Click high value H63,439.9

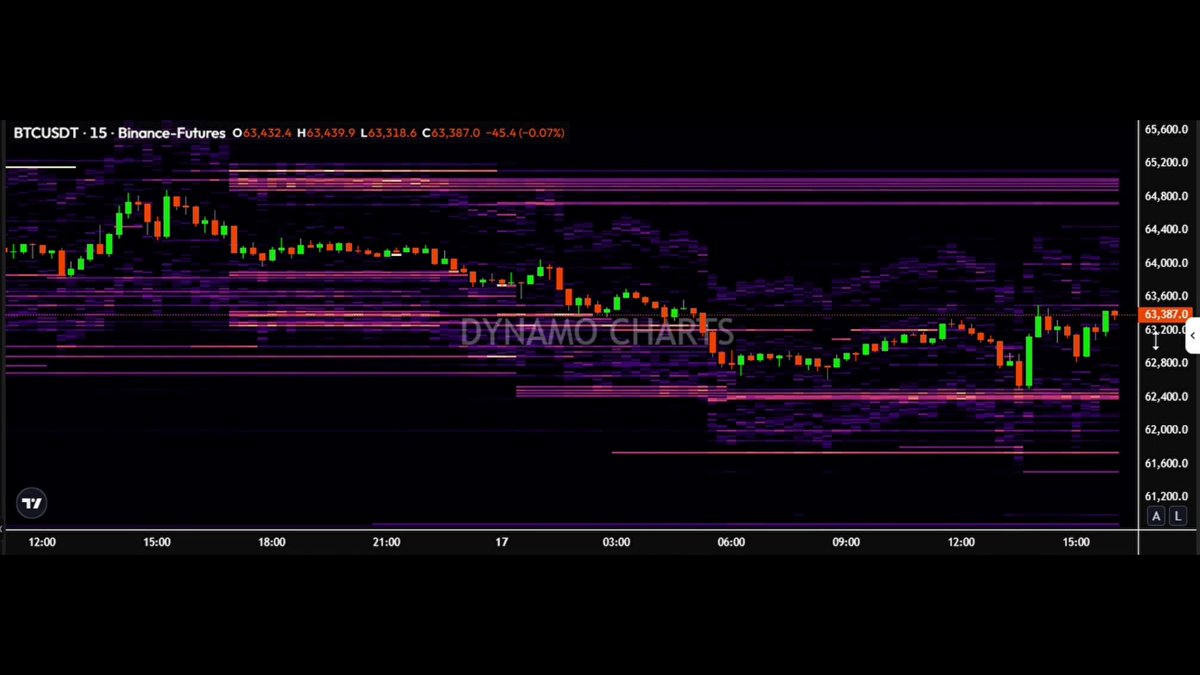click(326, 132)
